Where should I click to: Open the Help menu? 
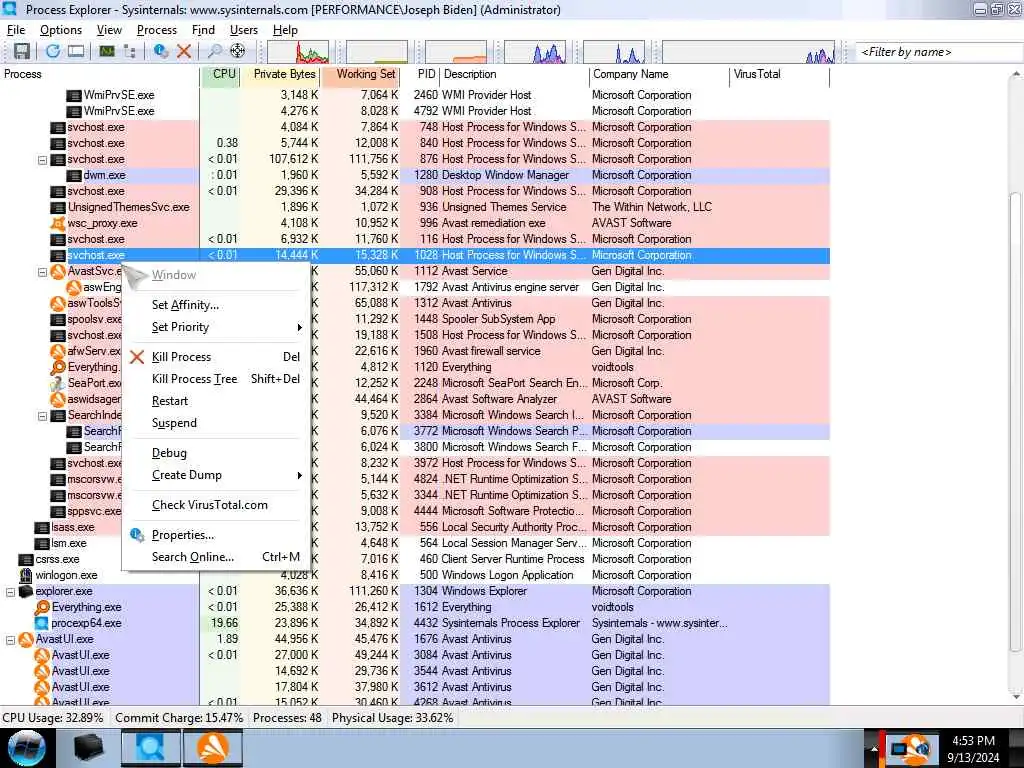pos(285,30)
